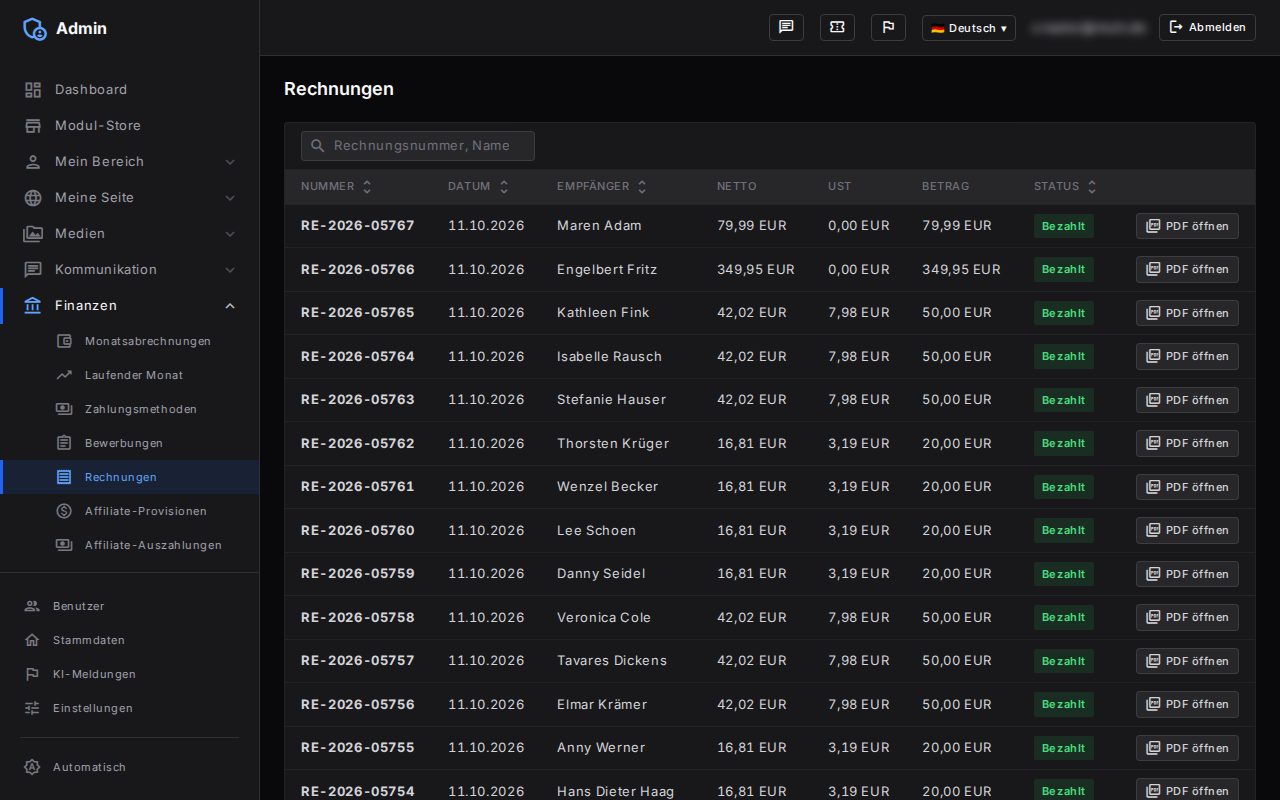Open the chat messages icon in header
Image resolution: width=1280 pixels, height=800 pixels.
click(x=786, y=28)
